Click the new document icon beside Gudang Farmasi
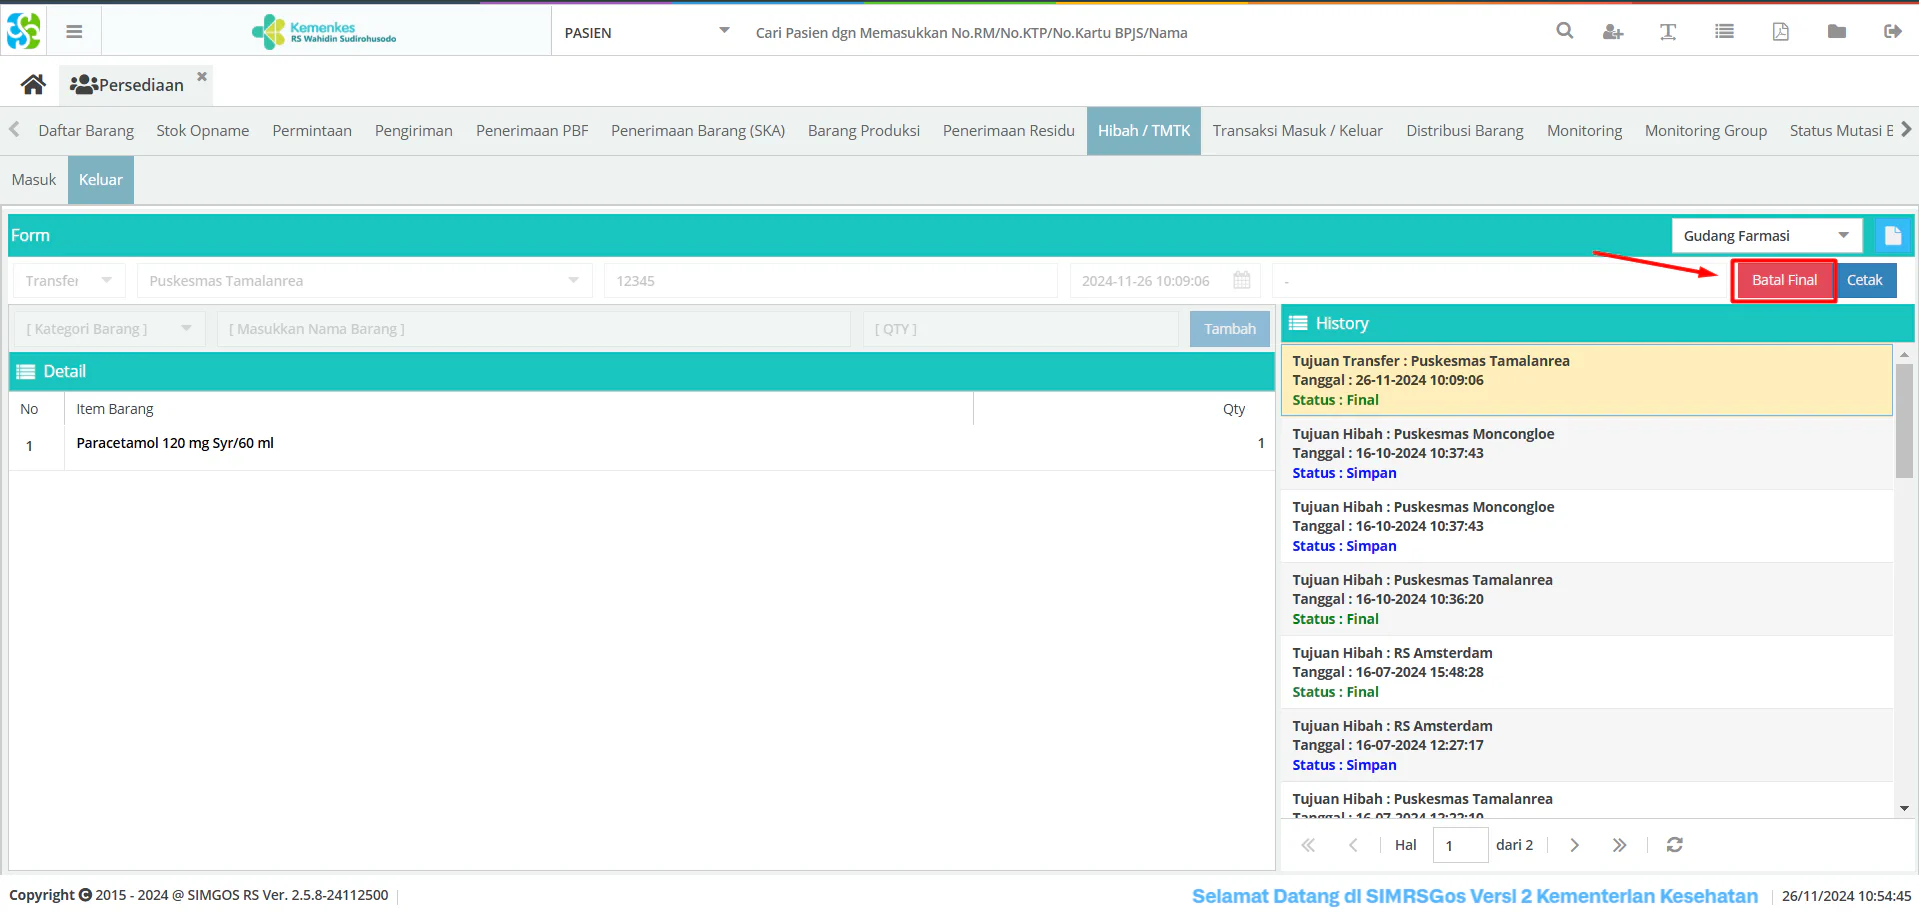The image size is (1919, 912). [x=1892, y=236]
